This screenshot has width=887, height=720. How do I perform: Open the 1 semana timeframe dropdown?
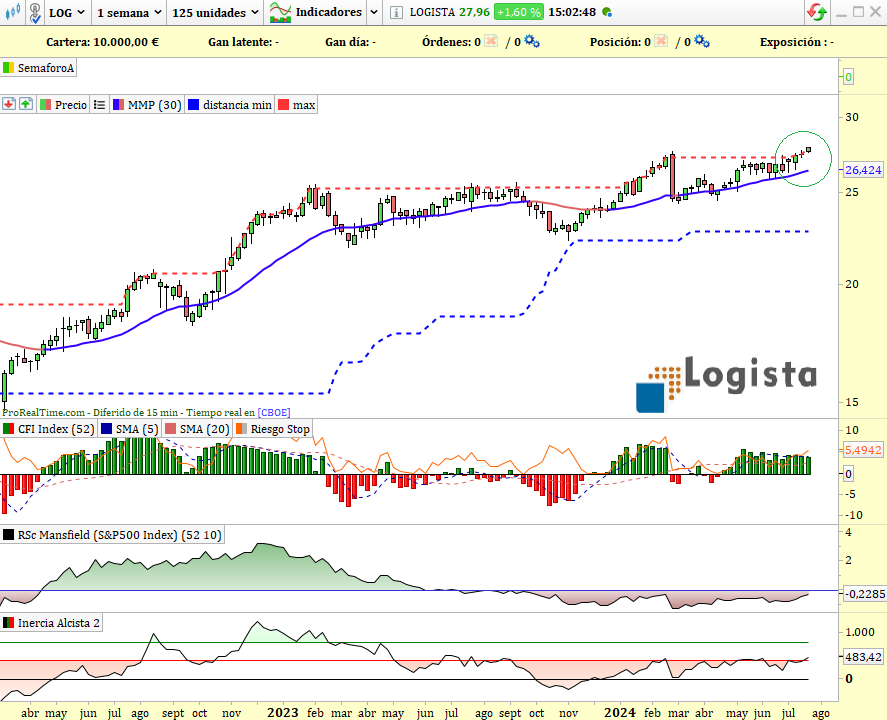129,12
